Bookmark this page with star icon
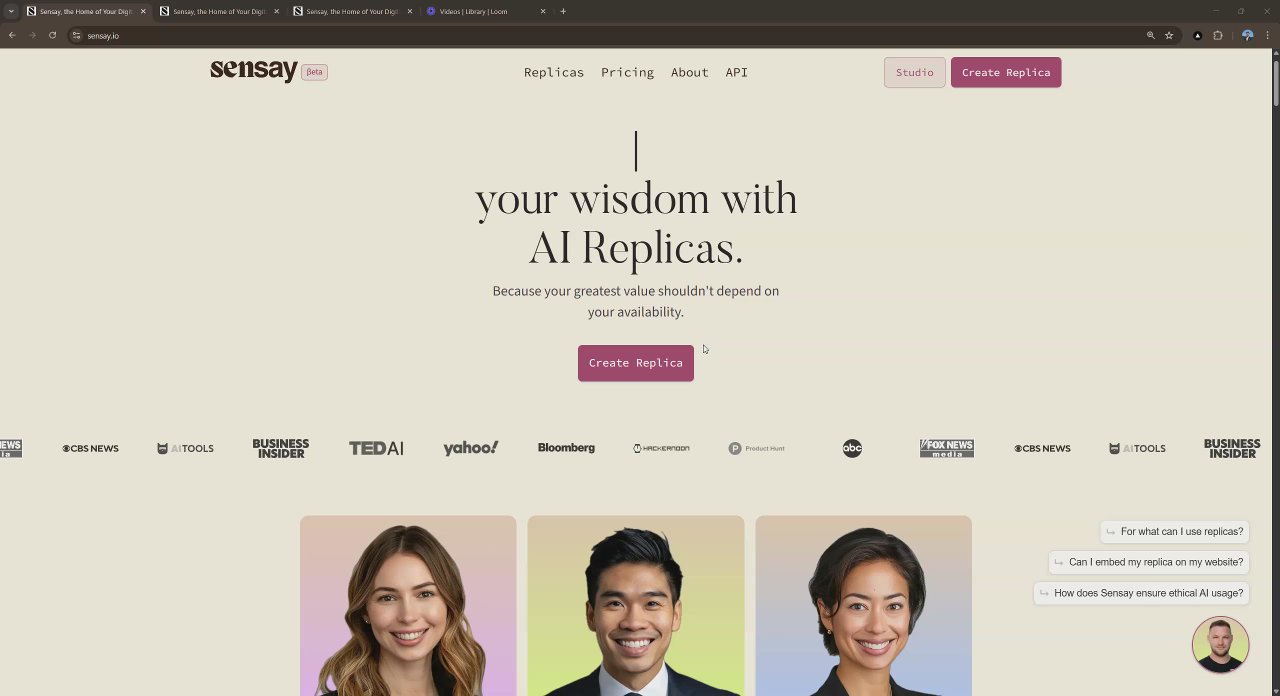Screen dimensions: 1280x696 pos(1169,35)
